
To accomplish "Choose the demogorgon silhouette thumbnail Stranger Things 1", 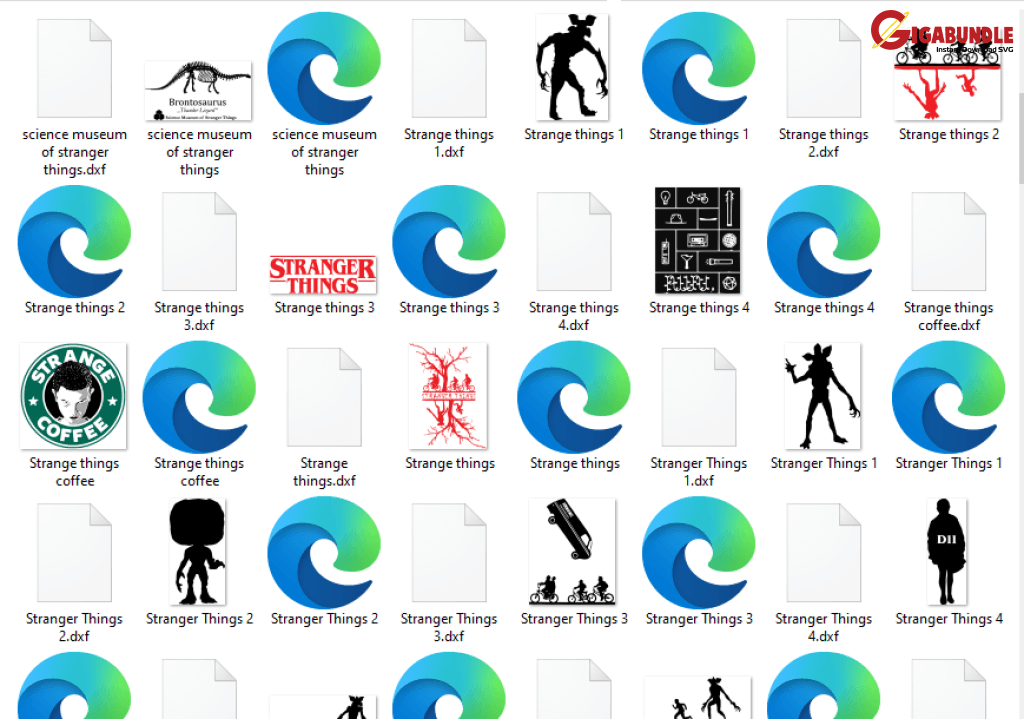I will point(822,396).
